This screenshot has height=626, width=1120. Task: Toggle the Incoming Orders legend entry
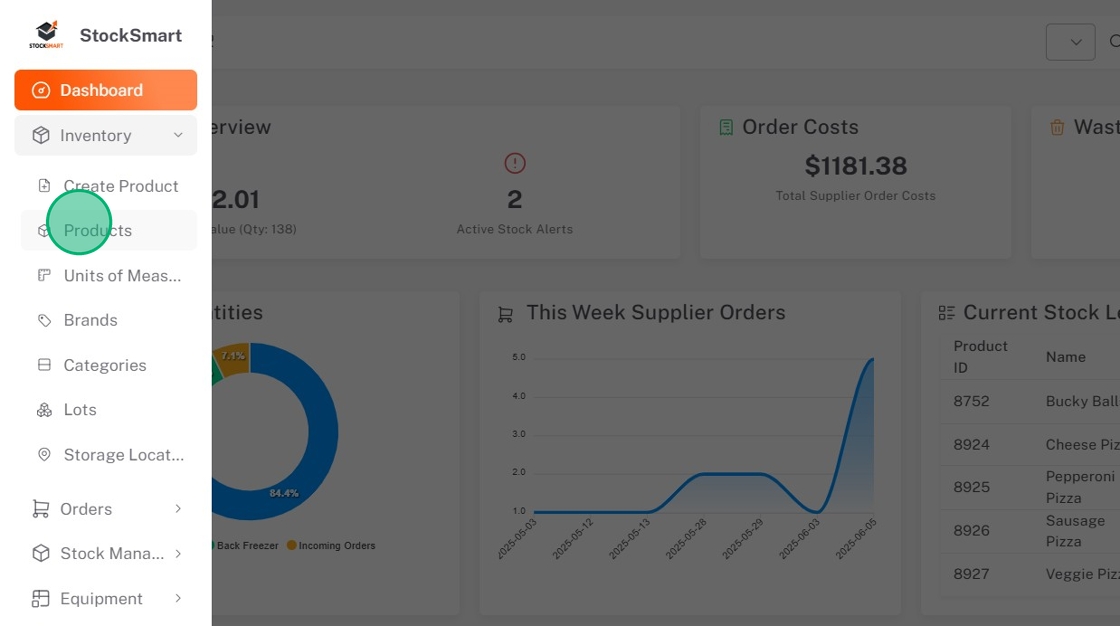[x=331, y=545]
